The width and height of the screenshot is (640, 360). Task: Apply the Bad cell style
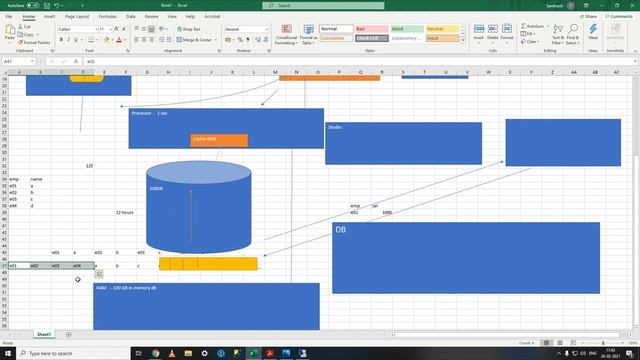(x=371, y=29)
